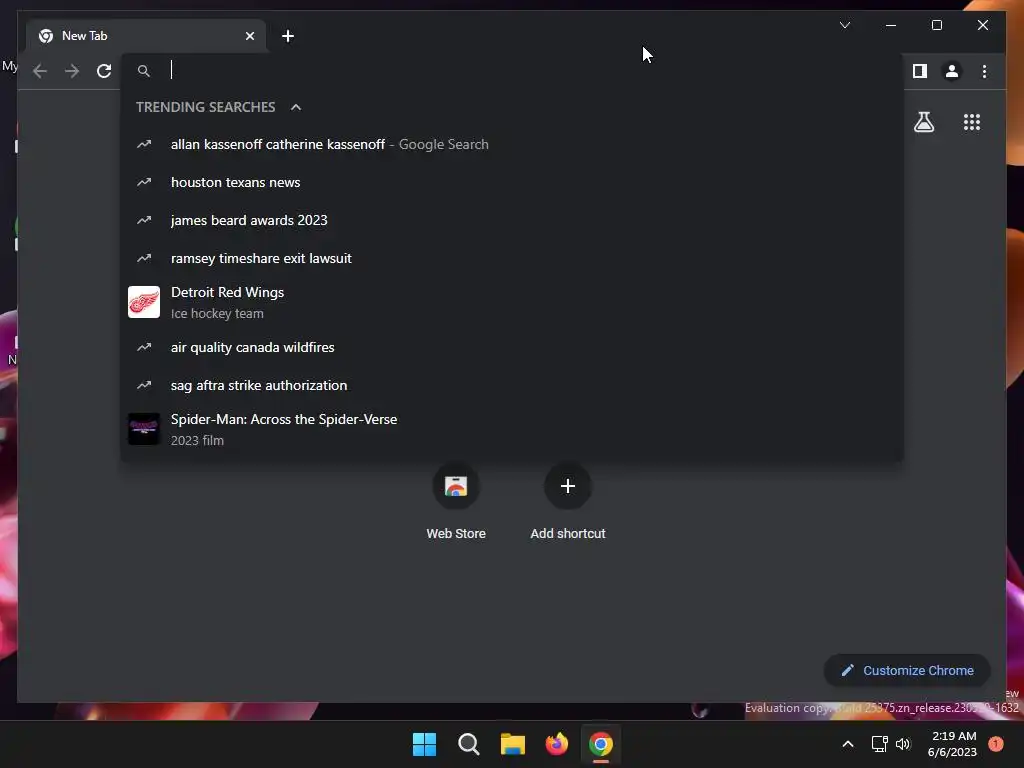
Task: Click the trending arrow beside houston texans news
Action: coord(144,182)
